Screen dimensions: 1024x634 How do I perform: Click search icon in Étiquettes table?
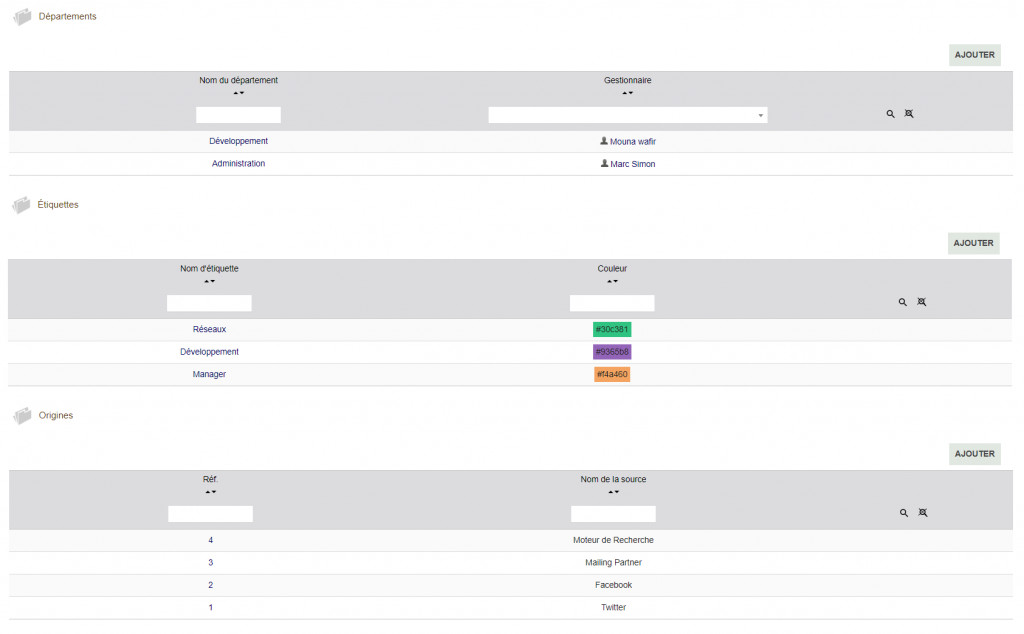pyautogui.click(x=902, y=302)
